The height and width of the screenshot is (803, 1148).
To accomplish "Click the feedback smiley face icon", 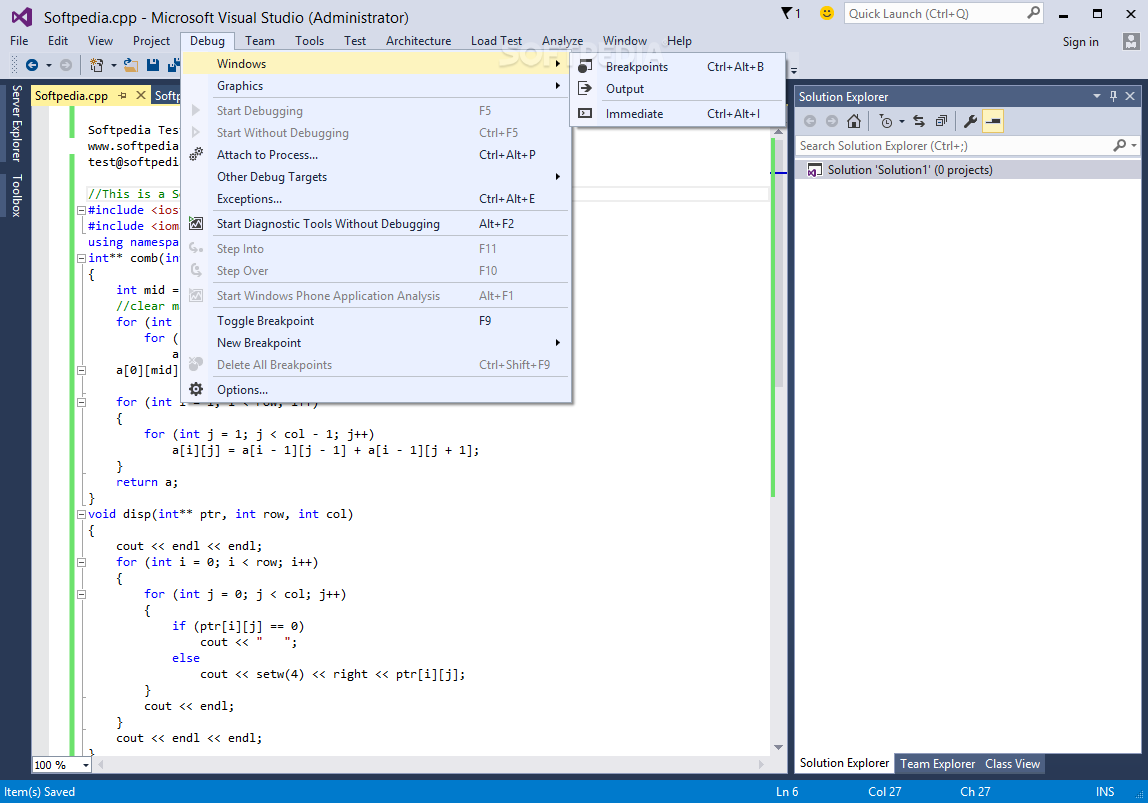I will pos(827,13).
